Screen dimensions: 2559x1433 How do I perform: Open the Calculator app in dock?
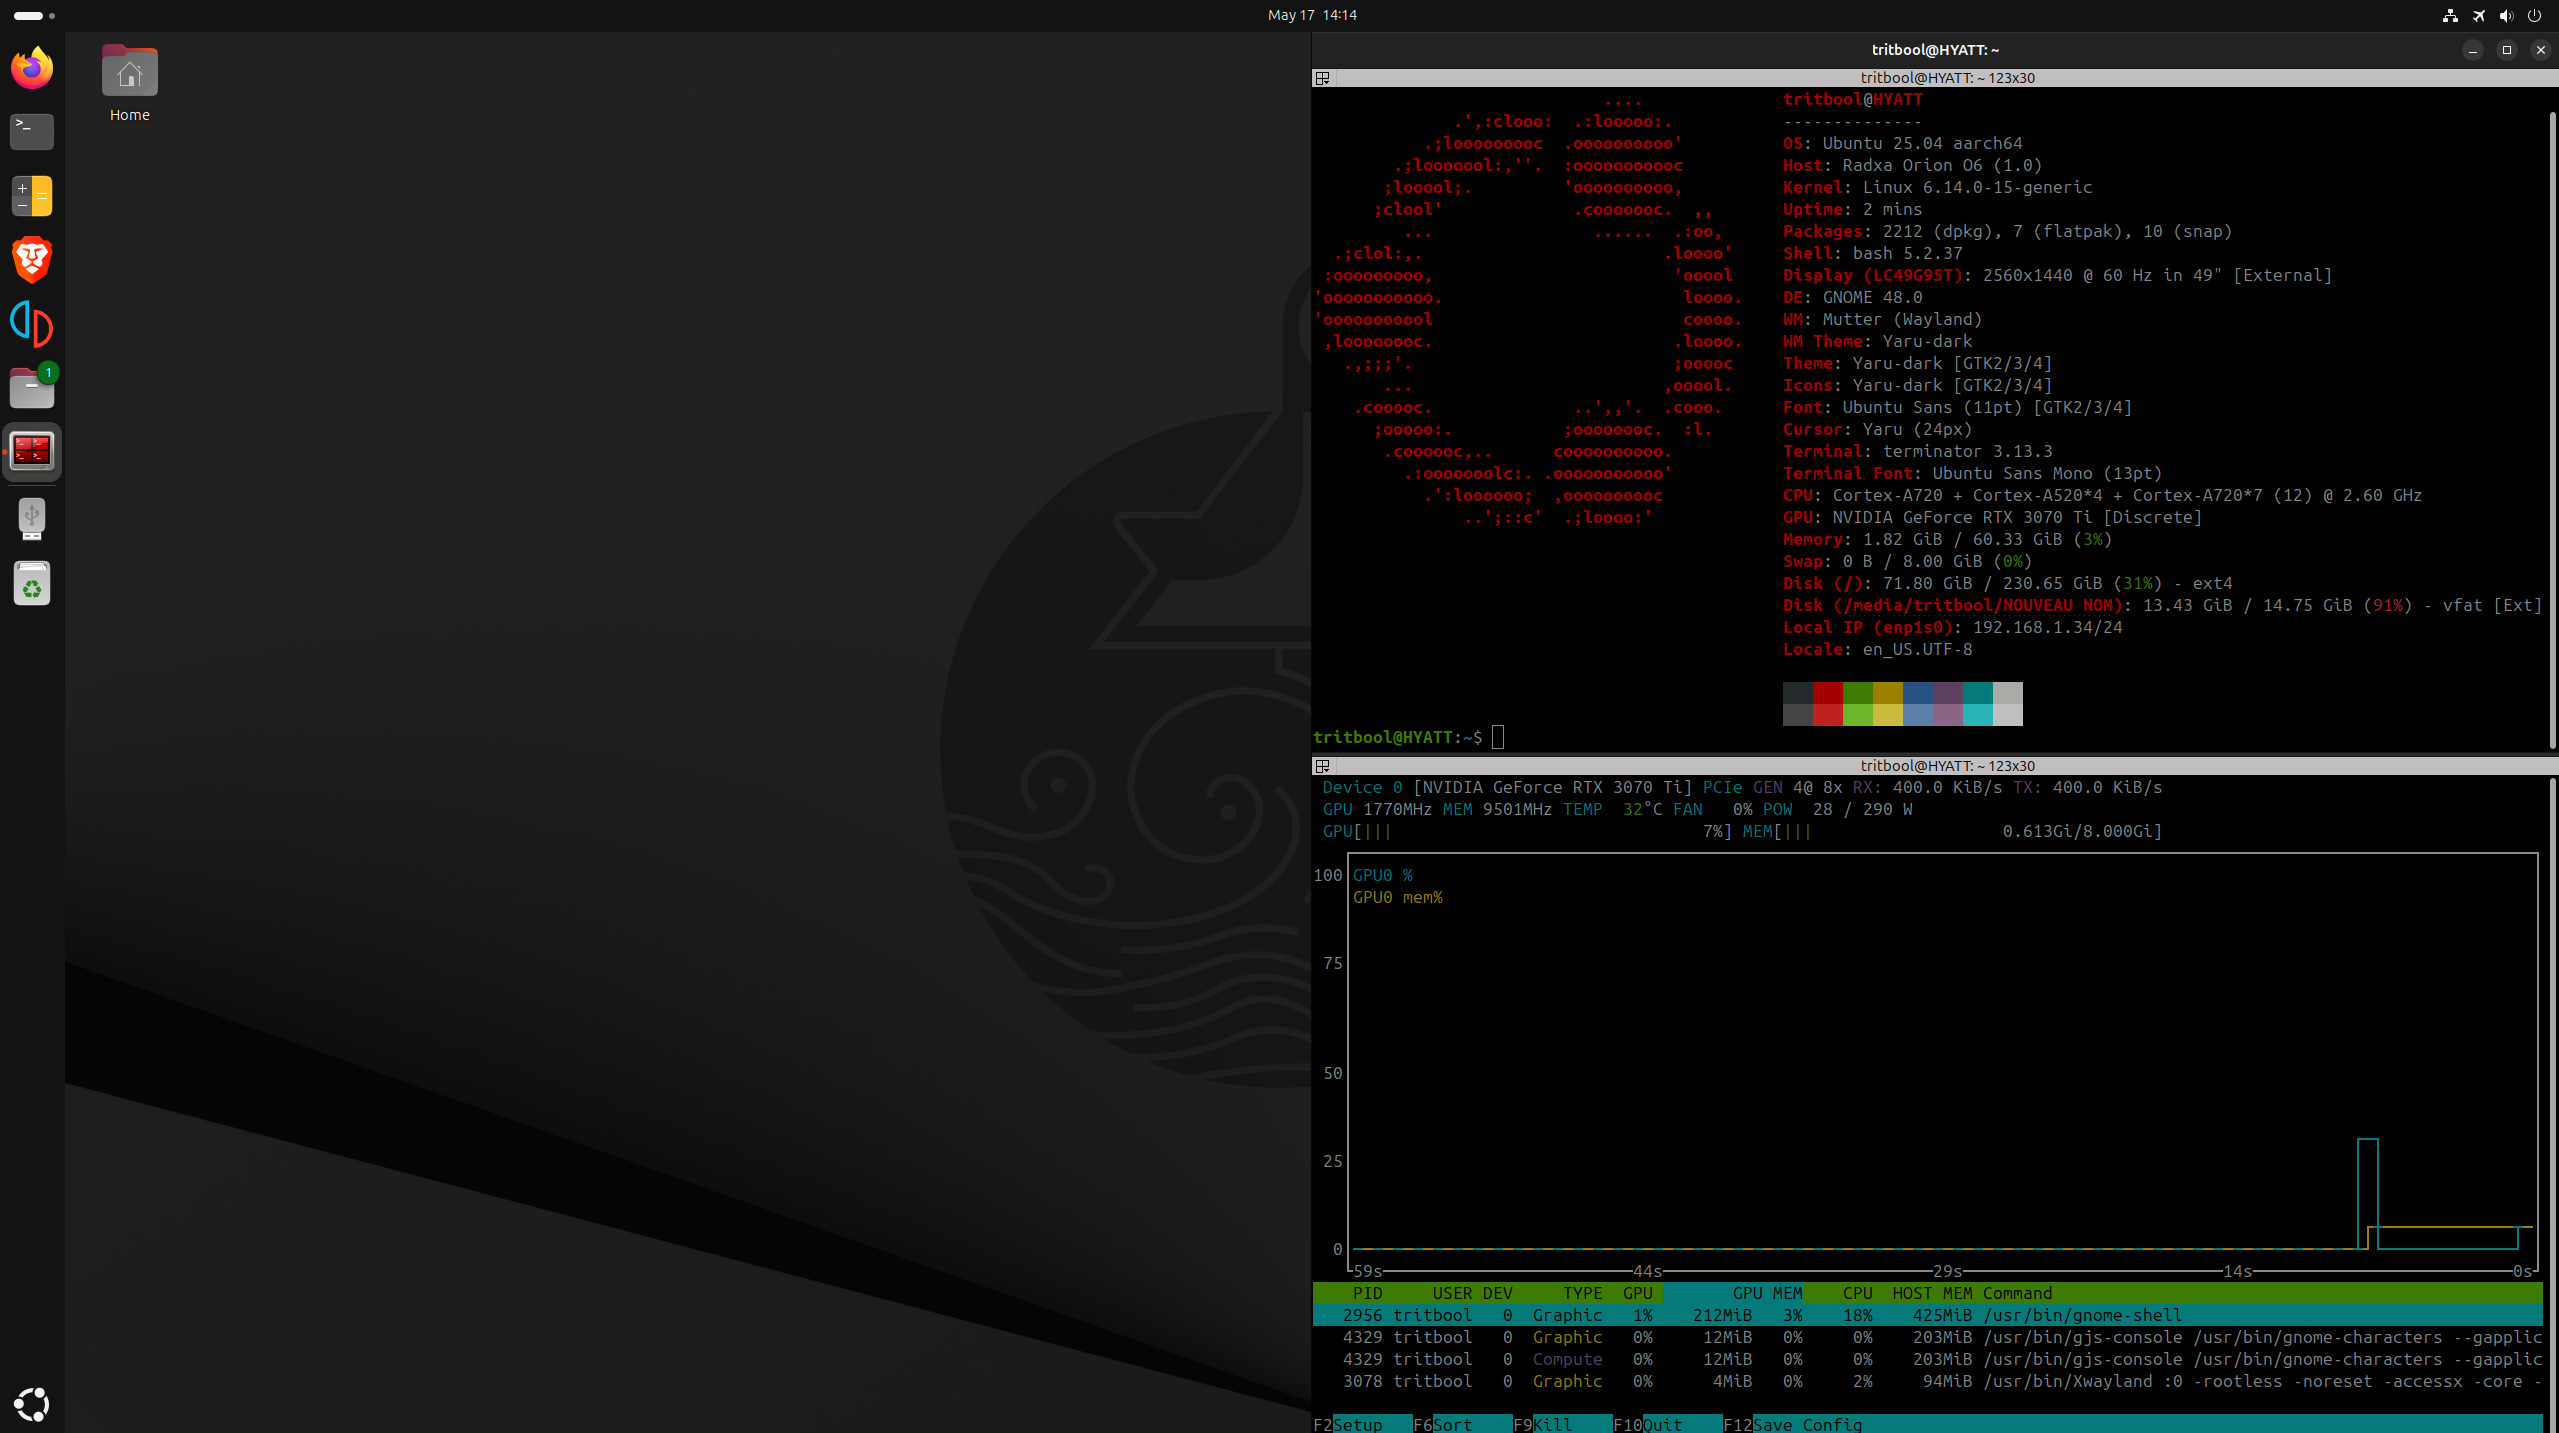[32, 196]
